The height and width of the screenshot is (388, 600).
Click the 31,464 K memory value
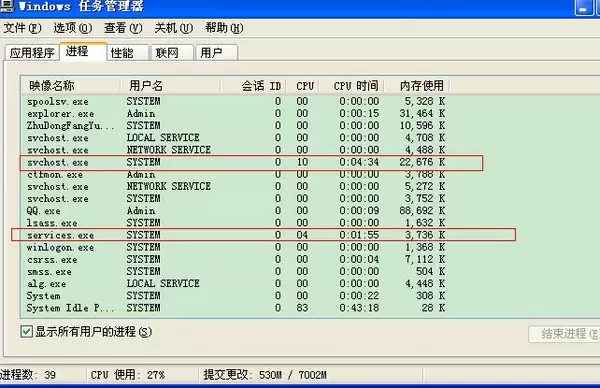pyautogui.click(x=422, y=114)
